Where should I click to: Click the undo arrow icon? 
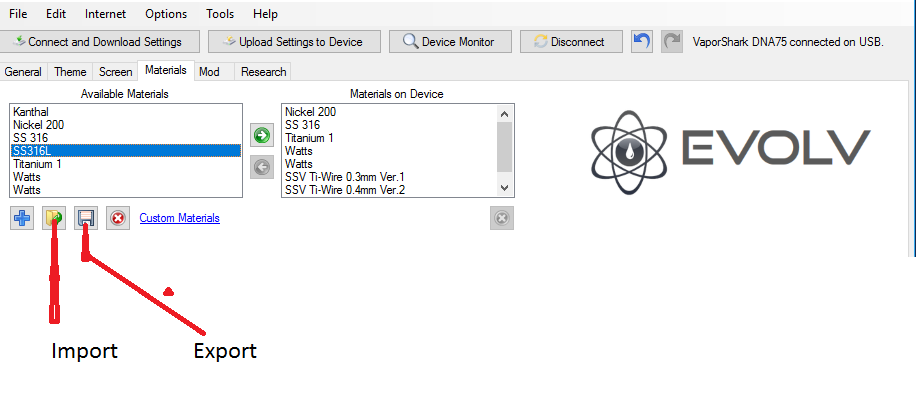coord(643,42)
